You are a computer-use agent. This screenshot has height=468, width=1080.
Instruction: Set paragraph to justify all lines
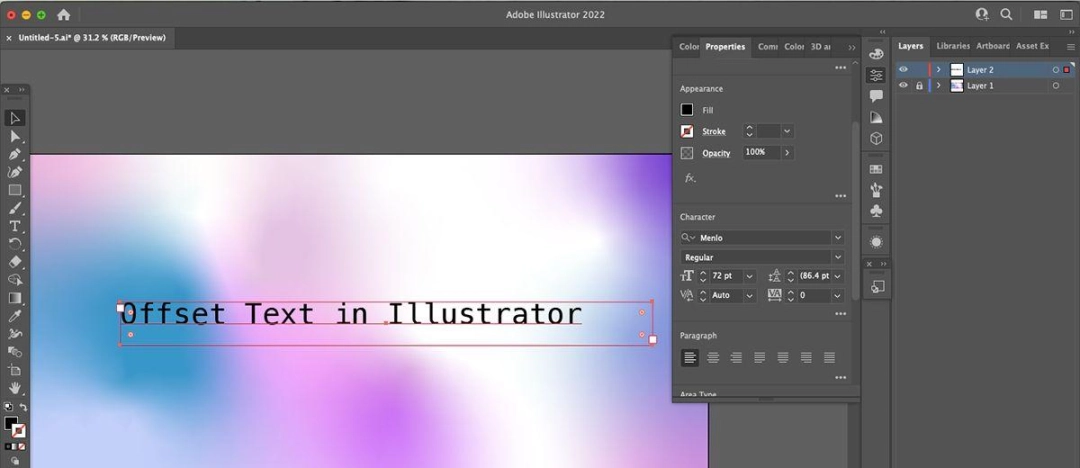coord(829,358)
